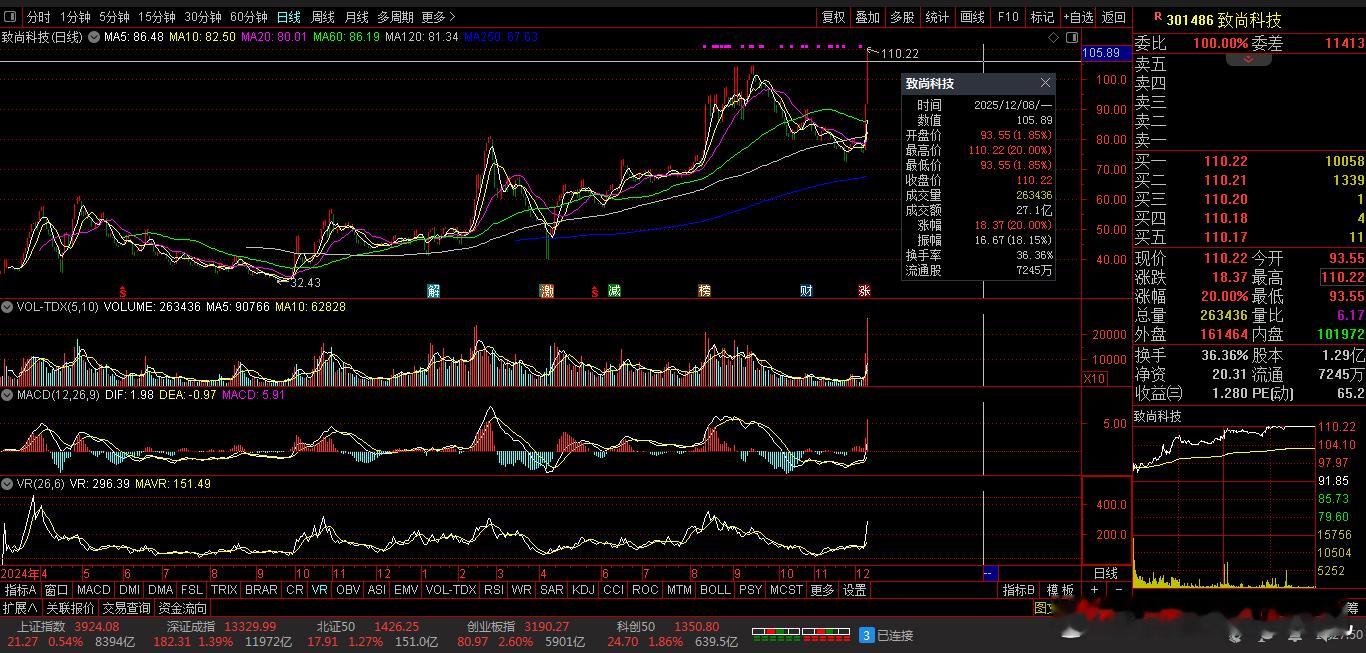Screen dimensions: 1366x653
Task: Switch to the 交易查询 tab
Action: [126, 608]
